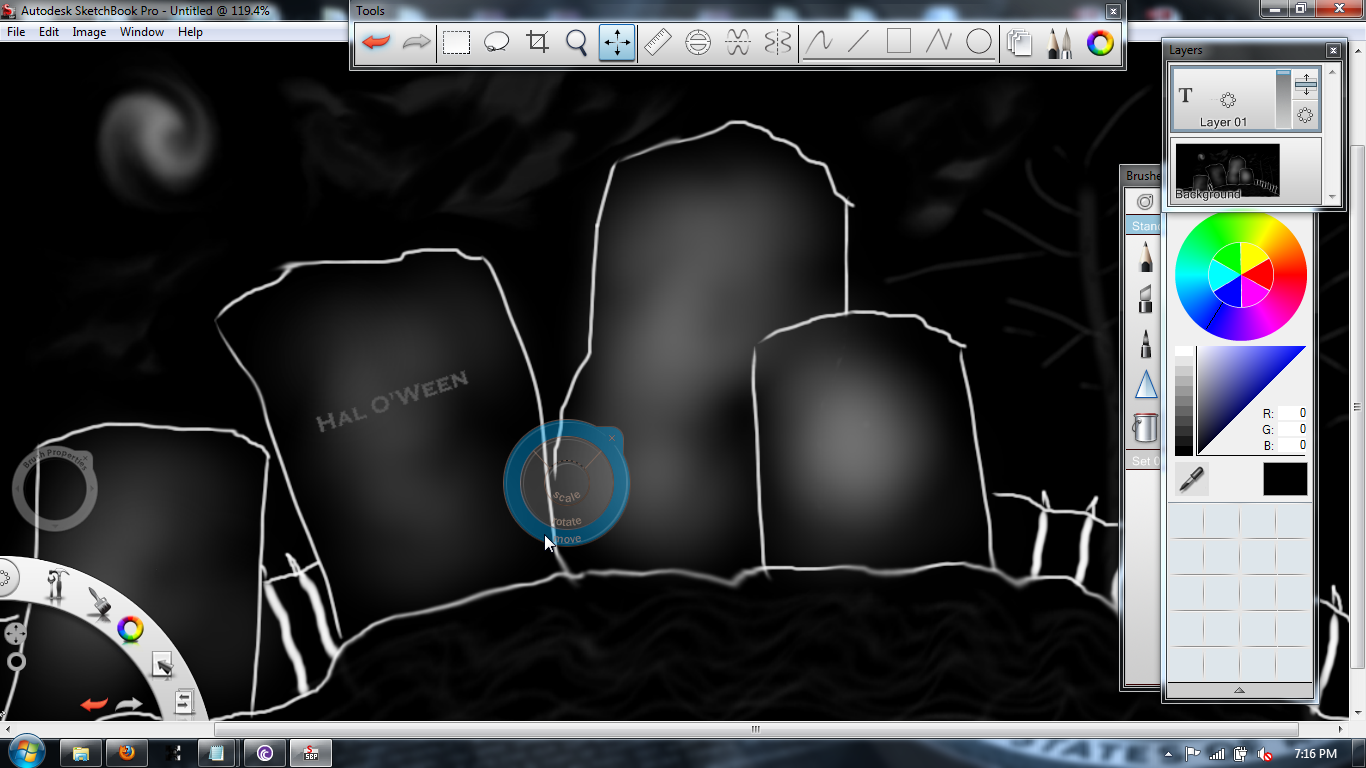Click the red Undo arrow in Tools toolbar
Image resolution: width=1366 pixels, height=768 pixels.
376,43
